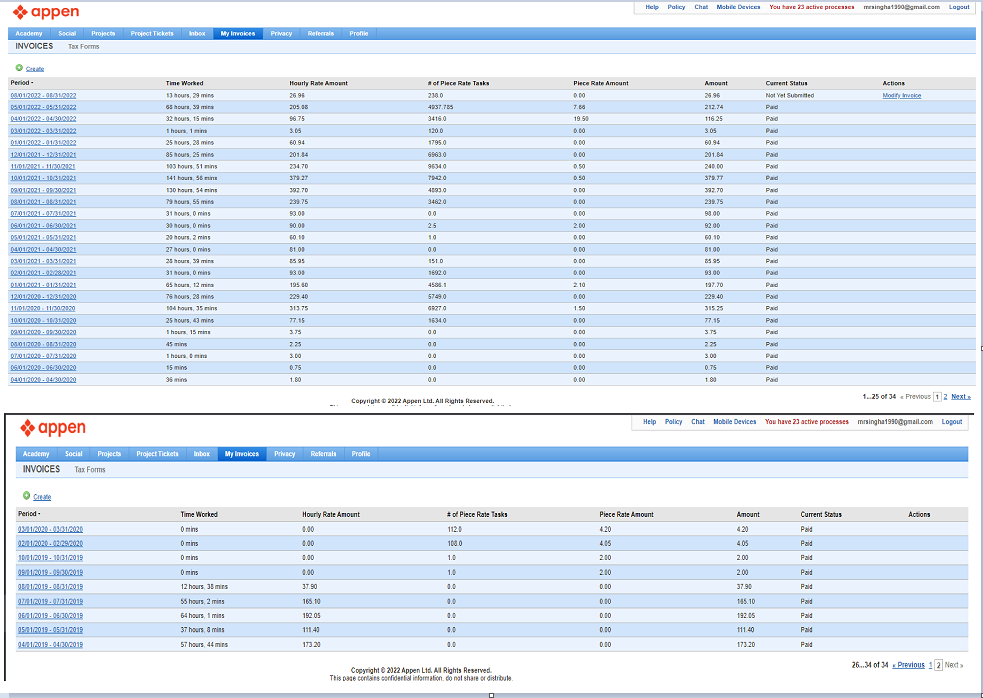
Task: Open invoice period 06/01/2019 - 06/30/2019
Action: (x=50, y=616)
